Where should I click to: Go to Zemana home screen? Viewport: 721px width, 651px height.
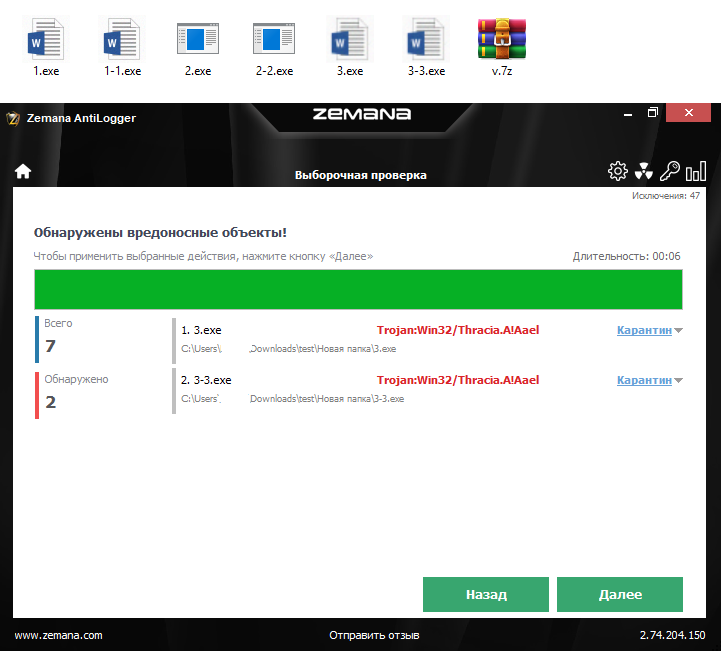pyautogui.click(x=23, y=171)
